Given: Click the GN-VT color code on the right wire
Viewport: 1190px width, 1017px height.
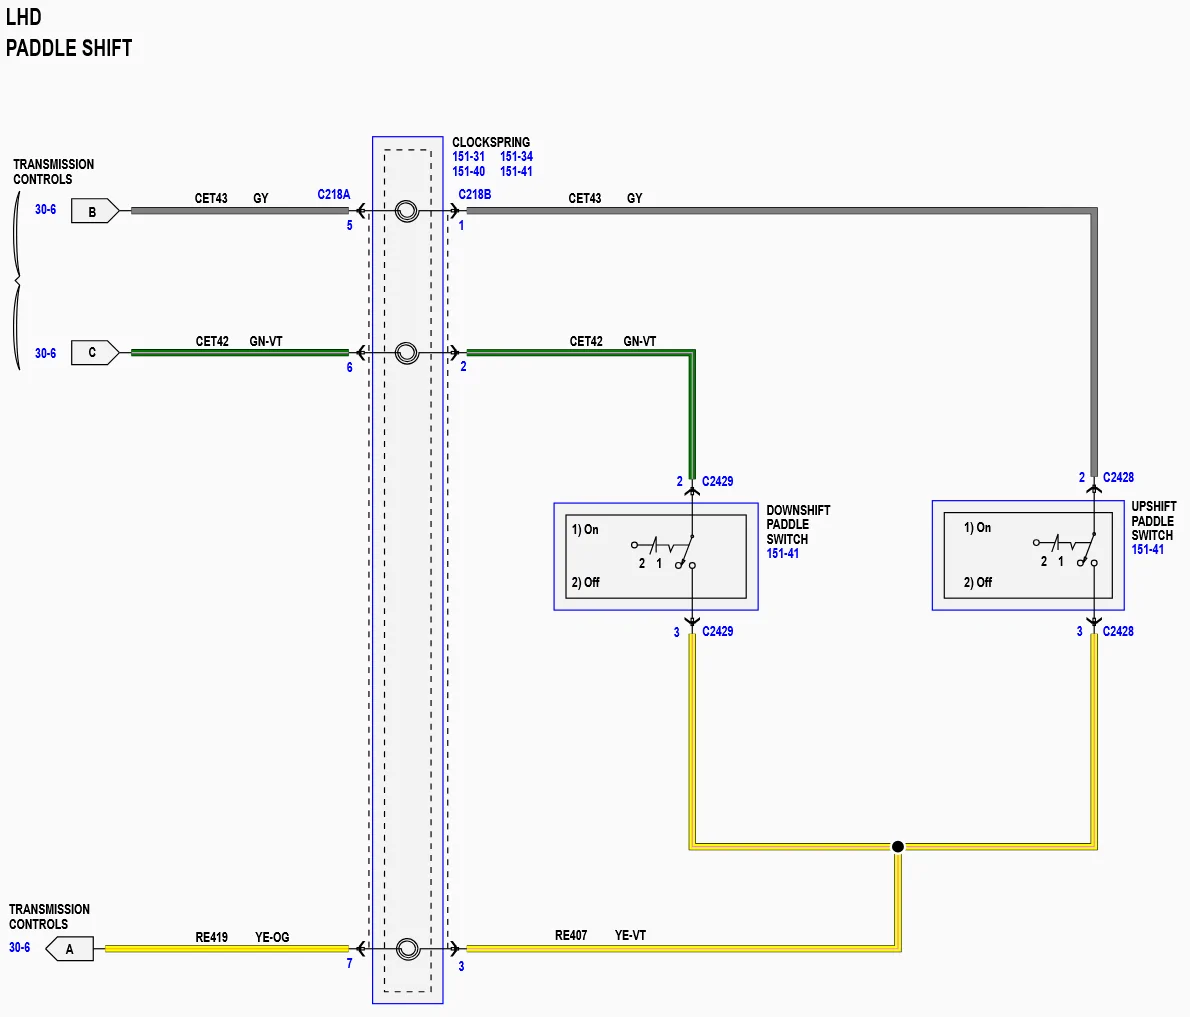Looking at the screenshot, I should coord(640,342).
